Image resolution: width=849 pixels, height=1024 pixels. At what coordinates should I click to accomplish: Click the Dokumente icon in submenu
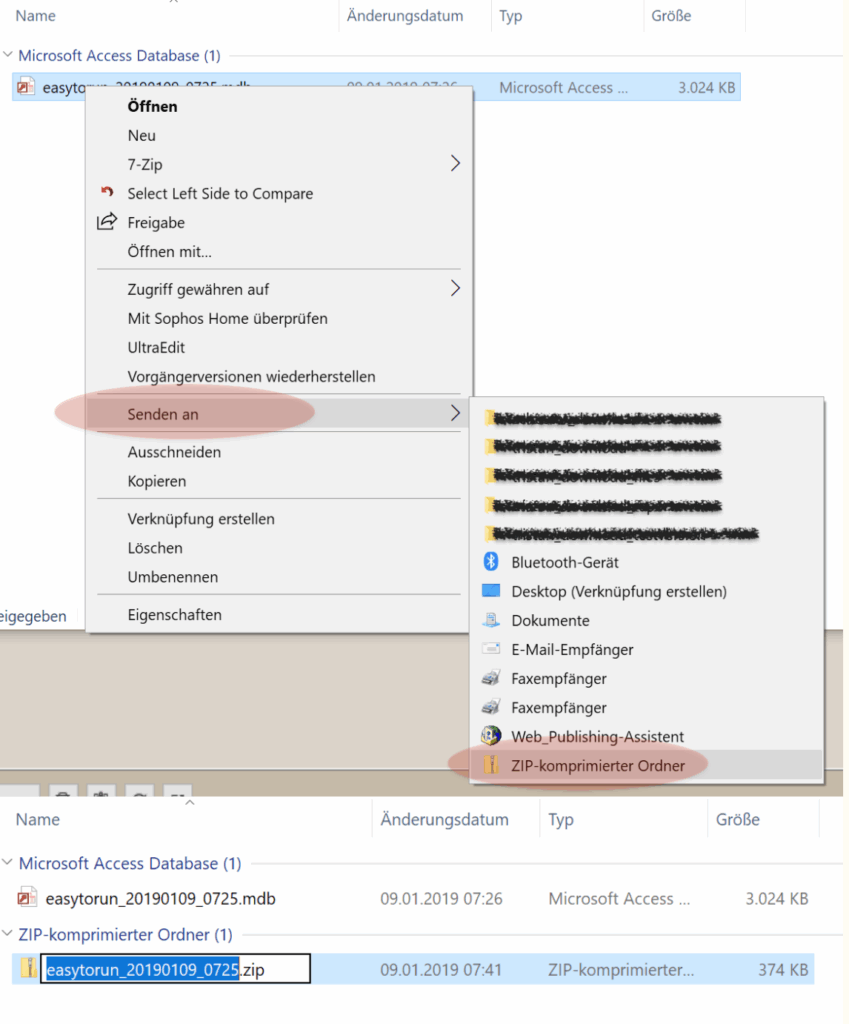click(491, 620)
